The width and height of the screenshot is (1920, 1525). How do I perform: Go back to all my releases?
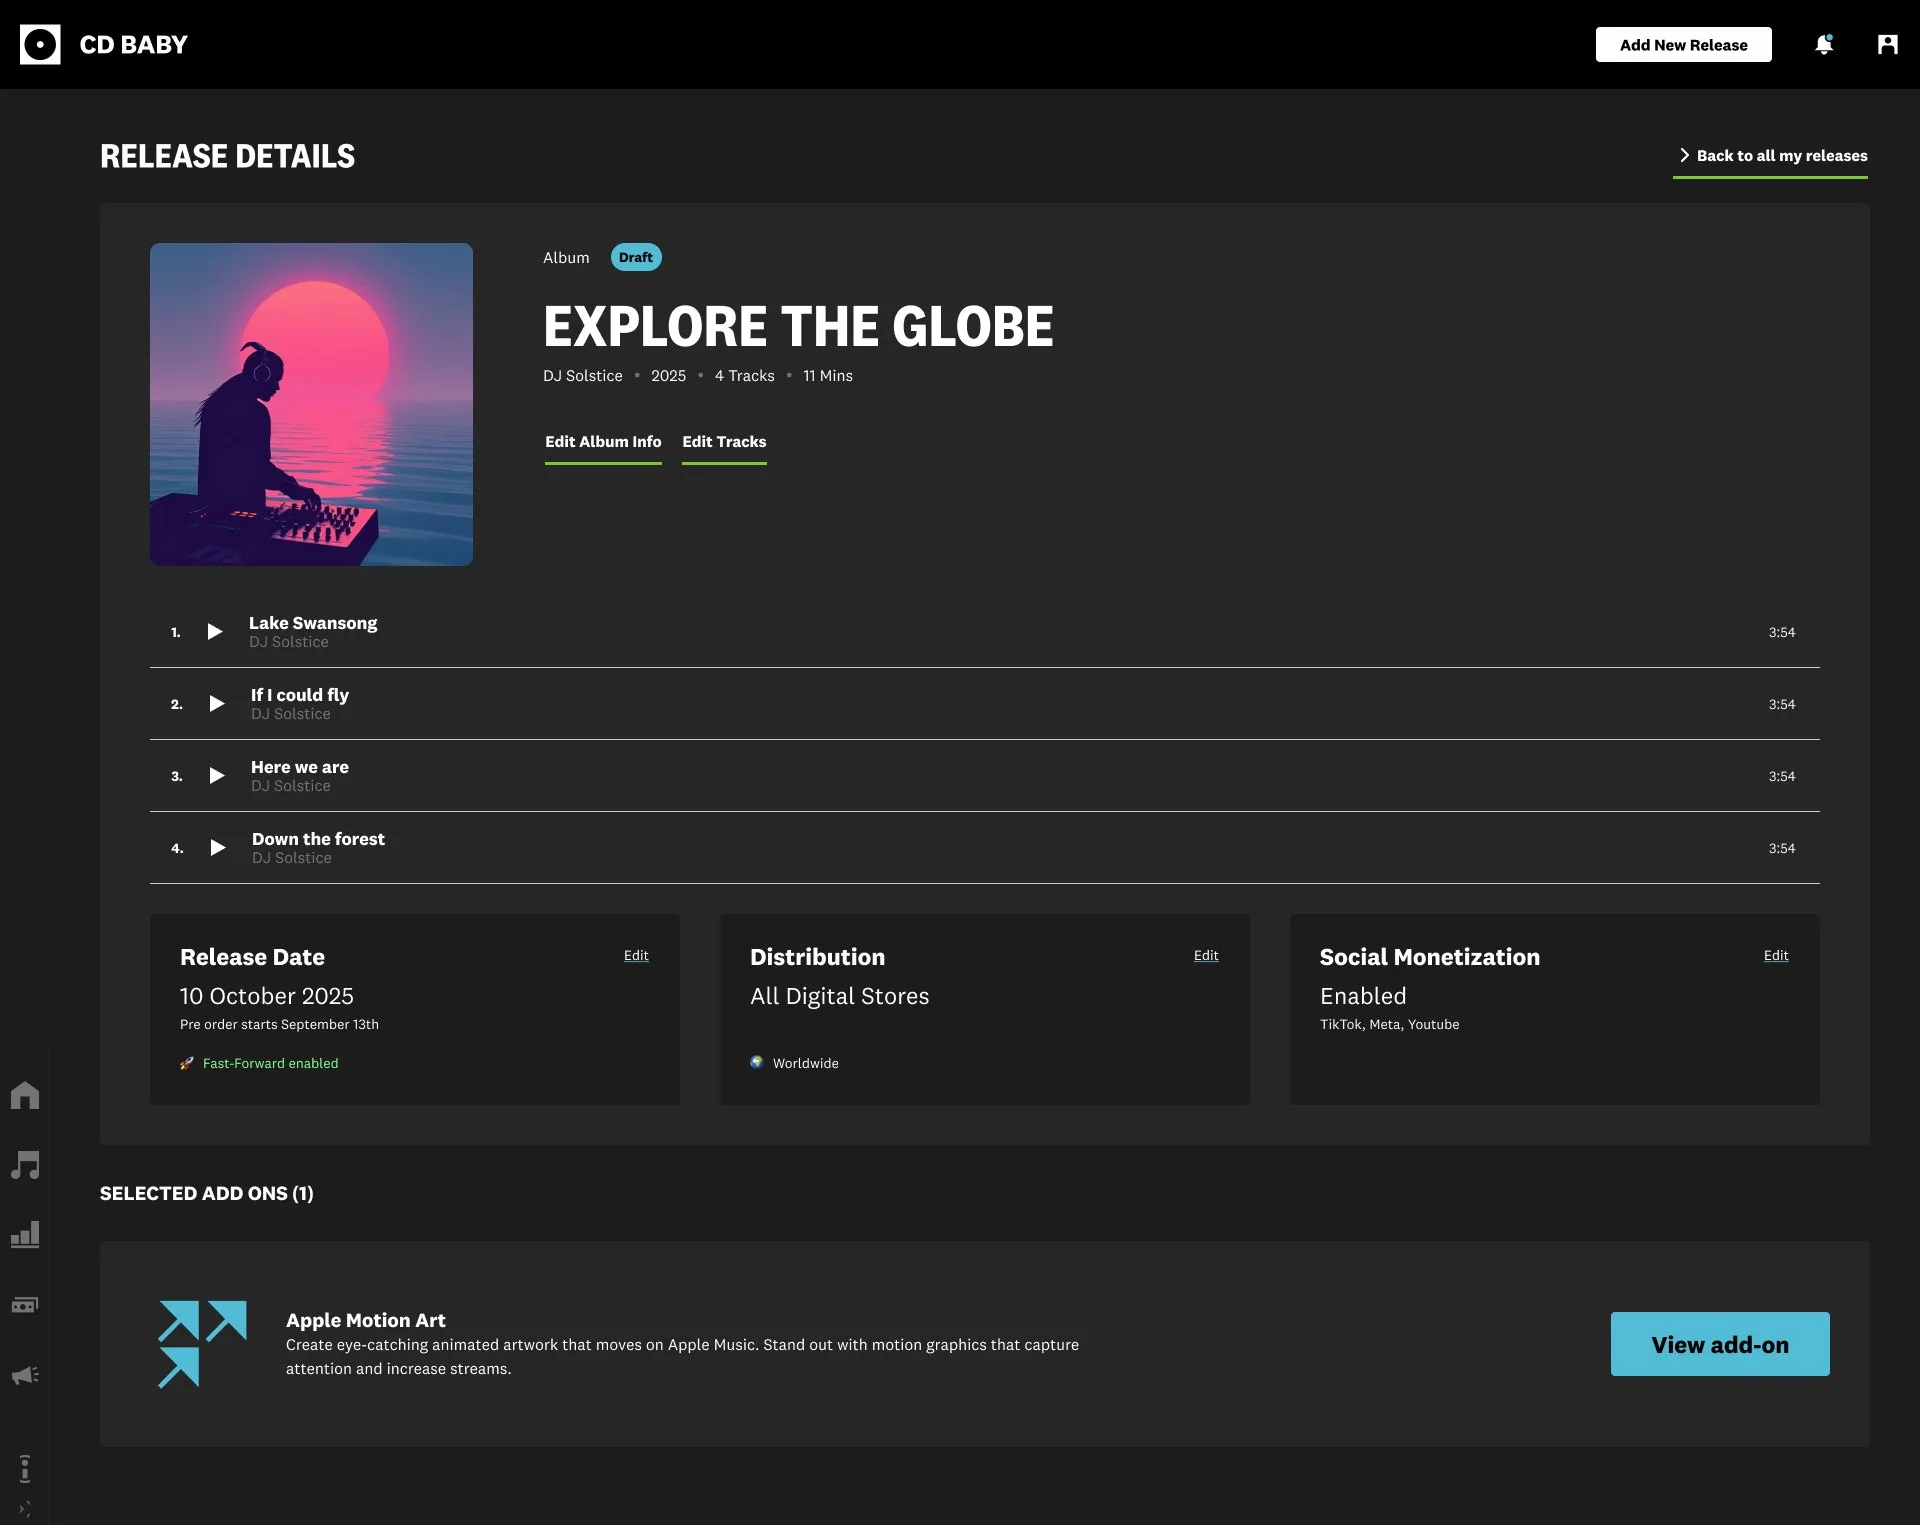point(1771,155)
